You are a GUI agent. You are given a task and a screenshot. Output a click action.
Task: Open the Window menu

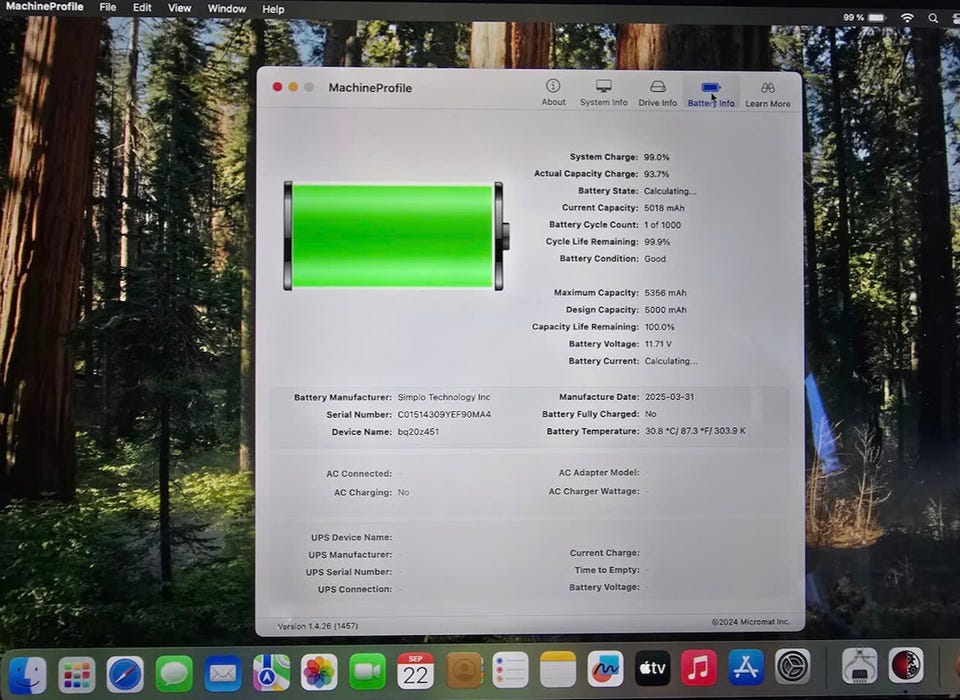(x=227, y=9)
